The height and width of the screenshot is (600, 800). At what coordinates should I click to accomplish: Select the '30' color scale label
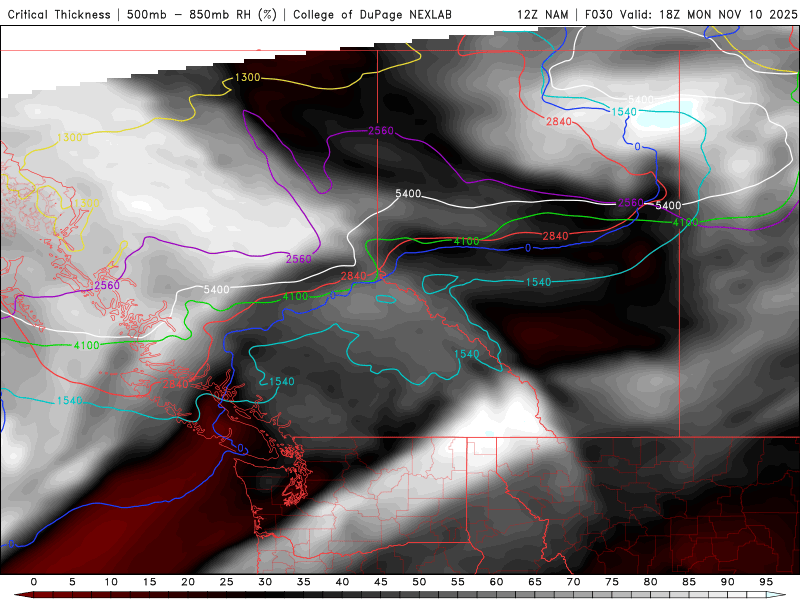[x=265, y=582]
